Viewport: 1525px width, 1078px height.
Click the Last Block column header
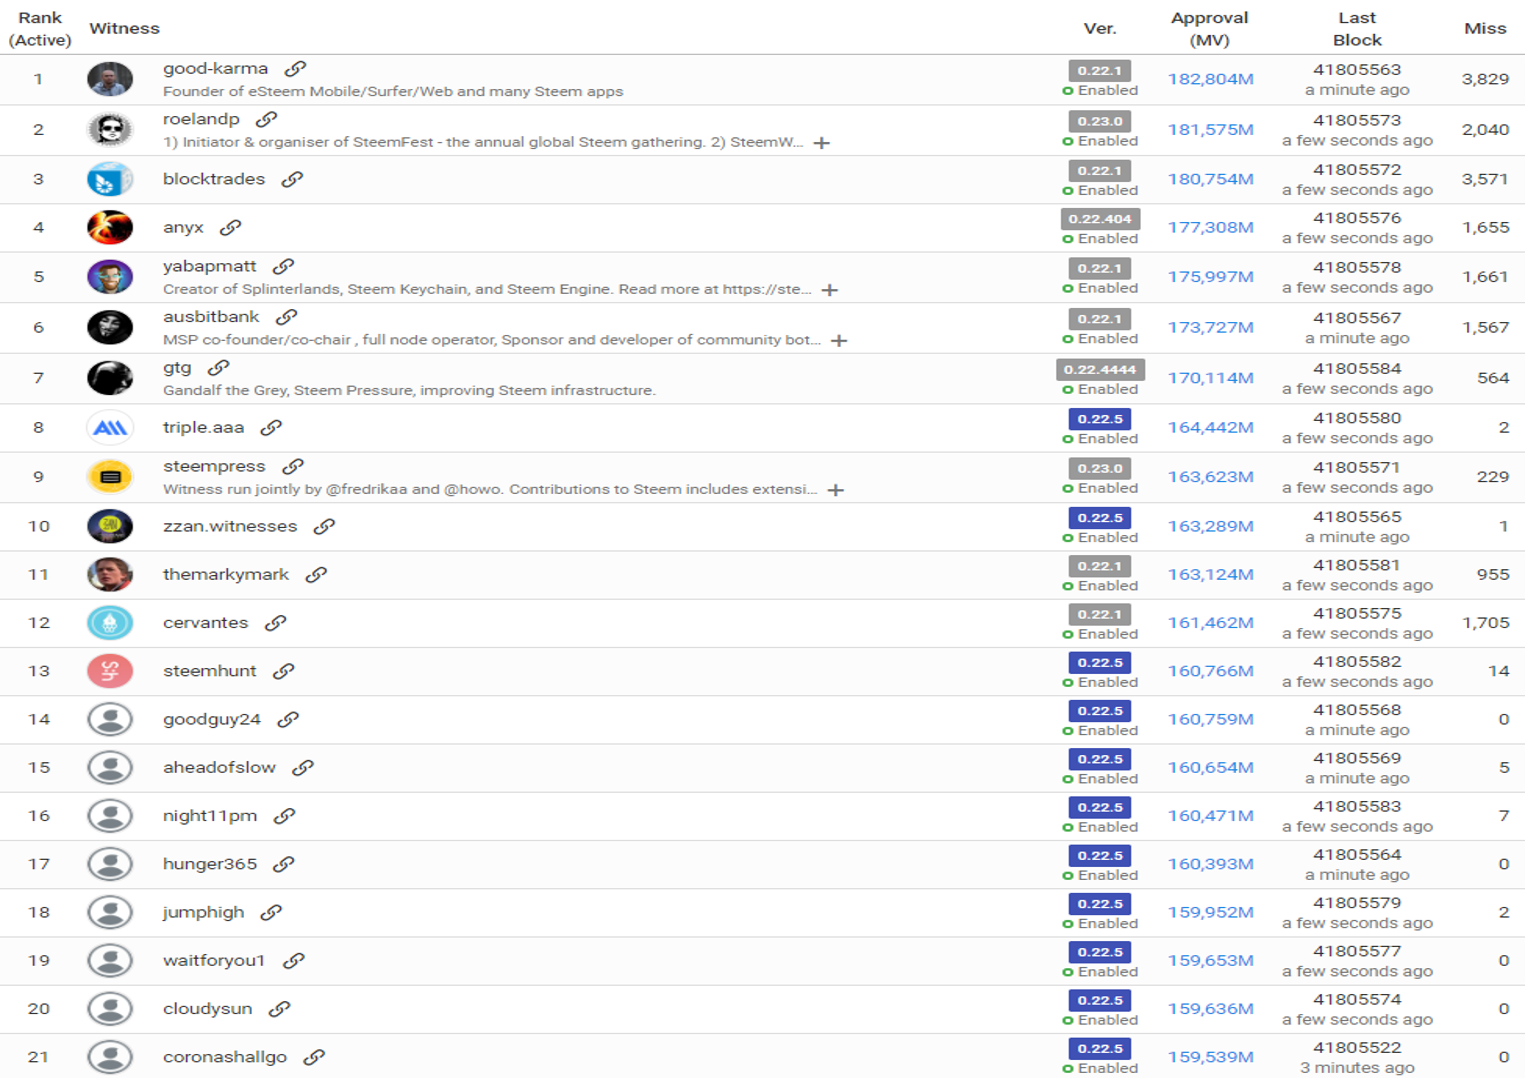(1357, 29)
